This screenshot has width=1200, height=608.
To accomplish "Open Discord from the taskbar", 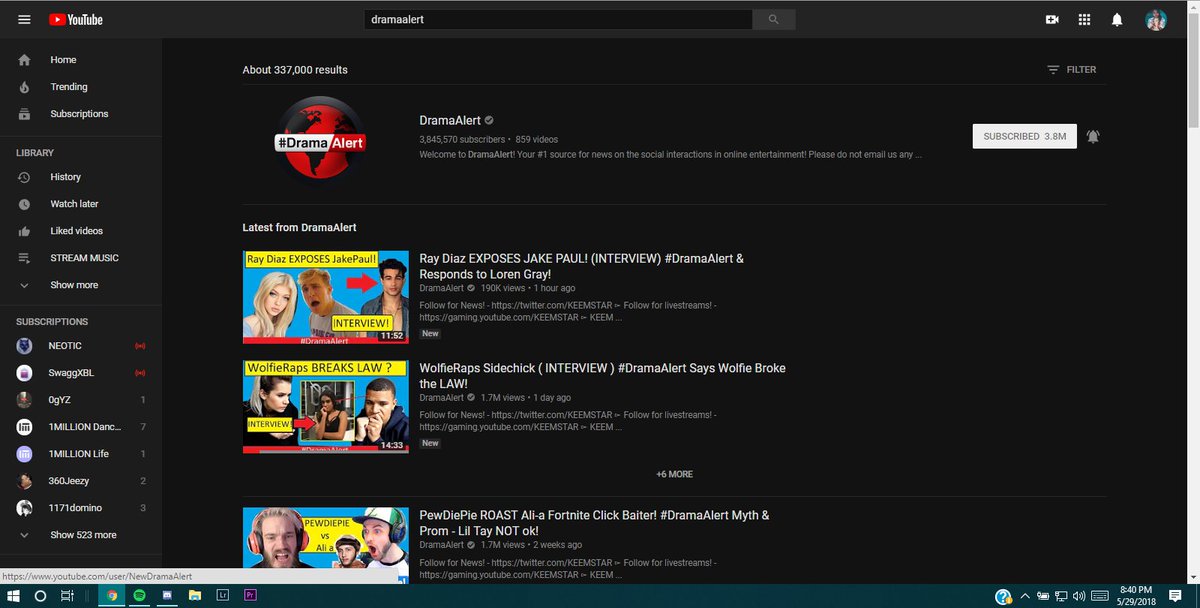I will (167, 595).
